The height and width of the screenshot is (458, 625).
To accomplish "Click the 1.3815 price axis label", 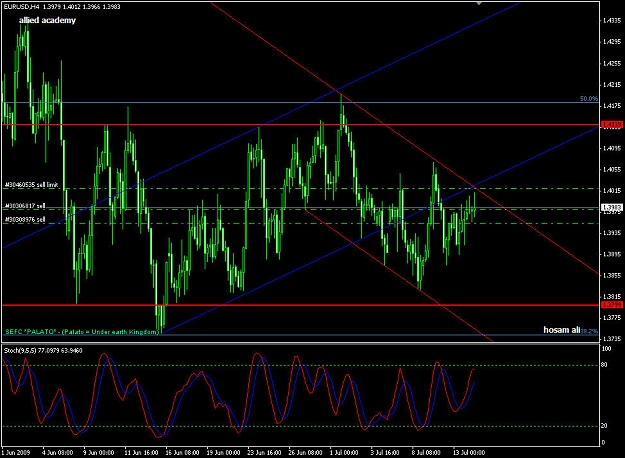I will (612, 297).
